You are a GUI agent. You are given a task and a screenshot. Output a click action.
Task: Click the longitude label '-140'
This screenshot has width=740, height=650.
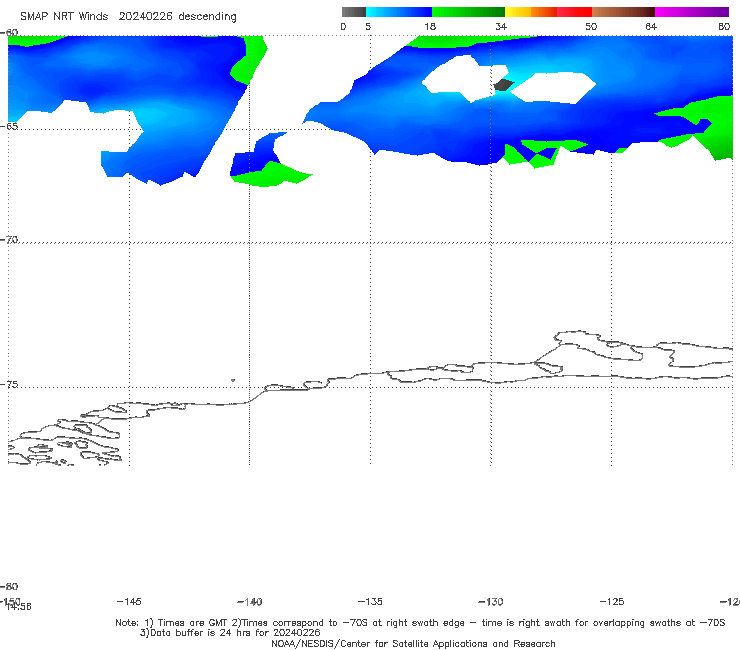pyautogui.click(x=250, y=602)
